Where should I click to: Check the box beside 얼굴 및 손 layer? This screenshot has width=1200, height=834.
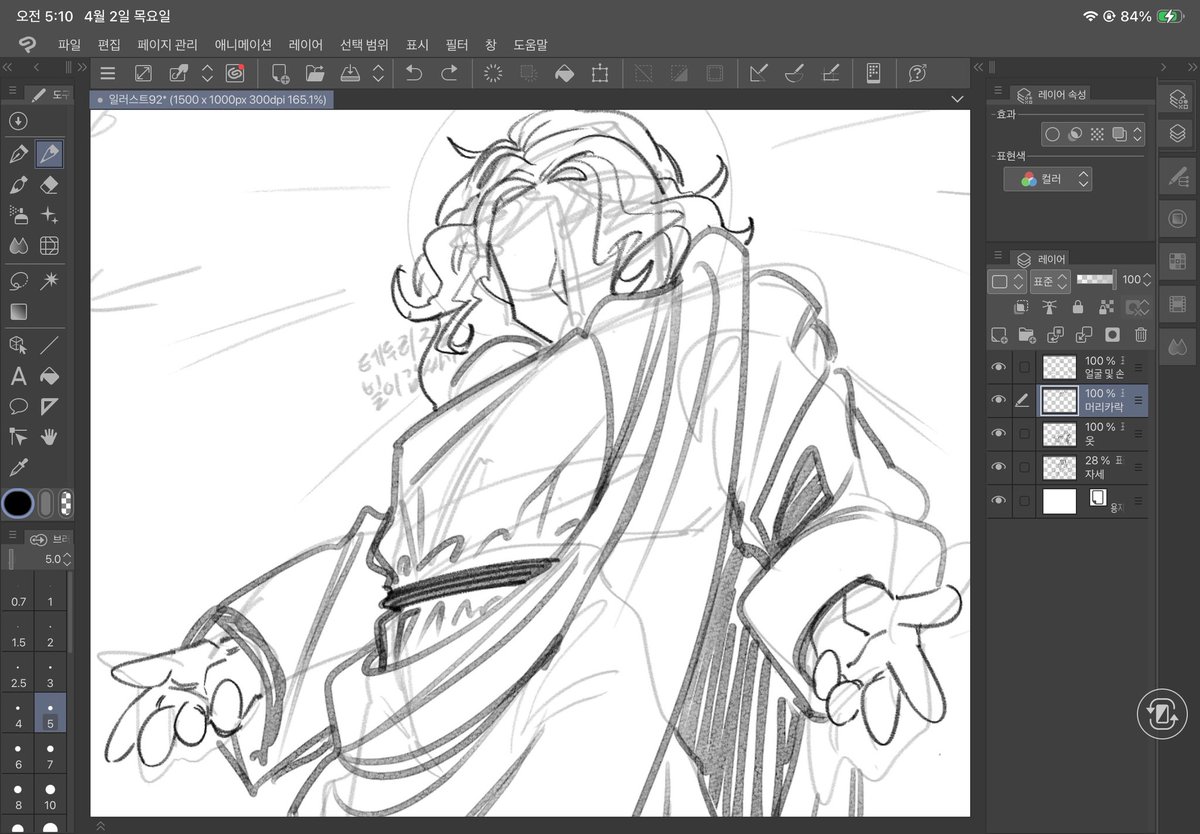point(1024,368)
